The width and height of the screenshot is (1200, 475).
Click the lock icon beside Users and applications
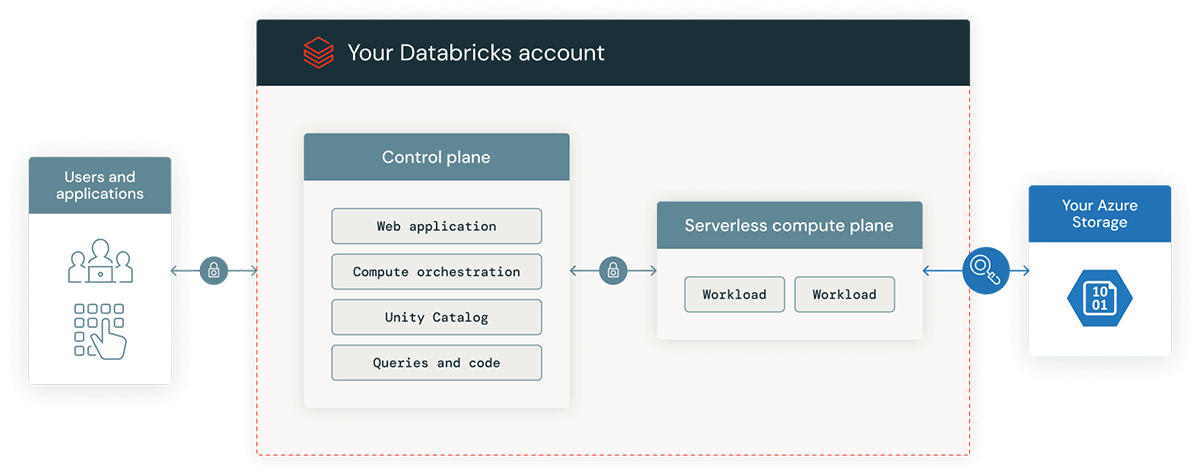pos(214,270)
